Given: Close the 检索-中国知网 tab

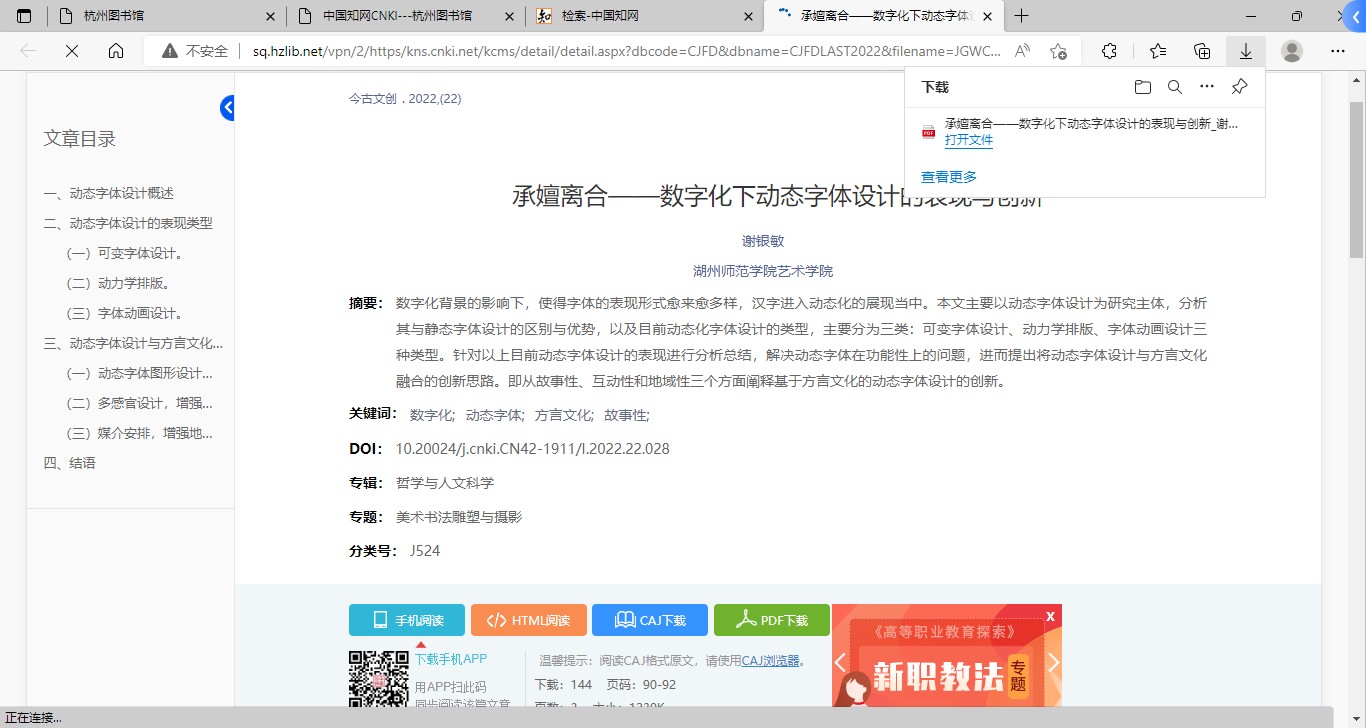Looking at the screenshot, I should tap(749, 16).
